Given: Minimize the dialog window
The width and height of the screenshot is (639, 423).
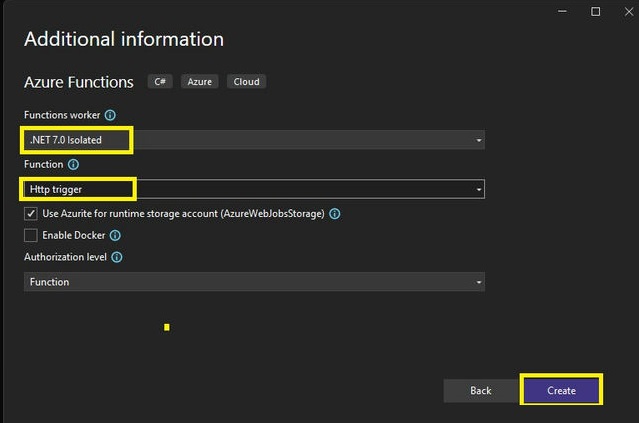Looking at the screenshot, I should [562, 11].
